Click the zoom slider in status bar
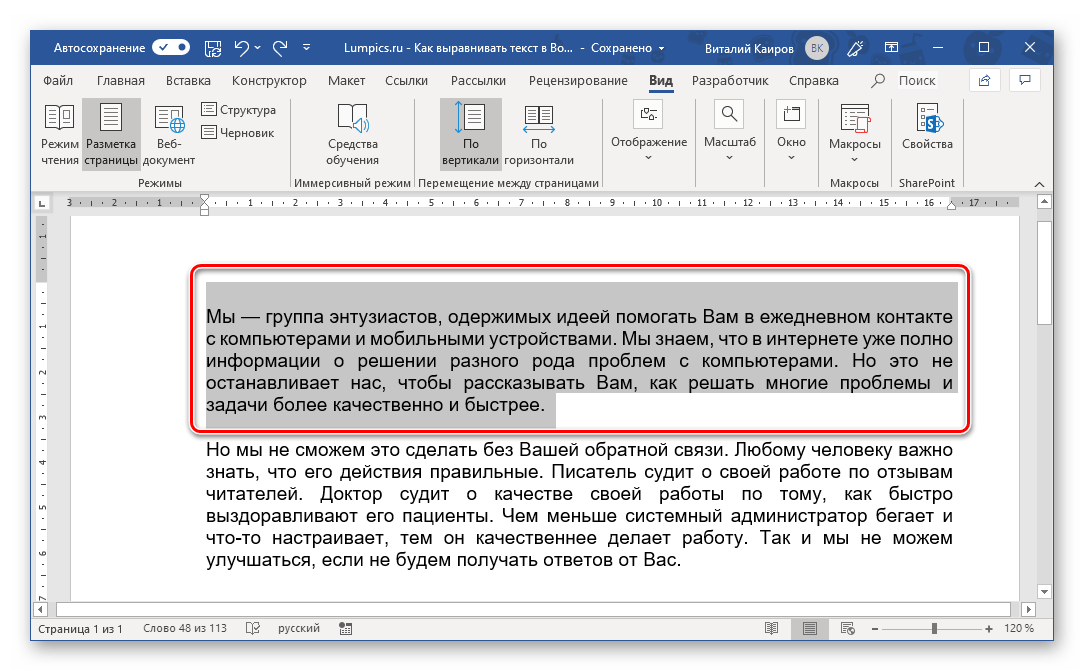This screenshot has width=1084, height=671. (x=934, y=629)
